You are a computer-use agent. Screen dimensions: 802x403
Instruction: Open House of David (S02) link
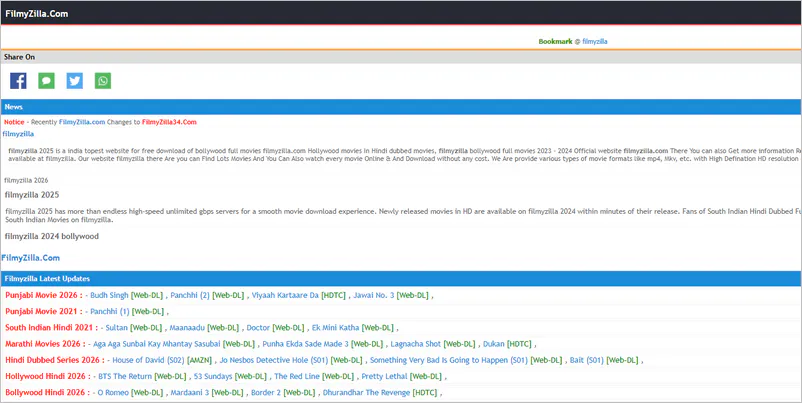pyautogui.click(x=148, y=361)
